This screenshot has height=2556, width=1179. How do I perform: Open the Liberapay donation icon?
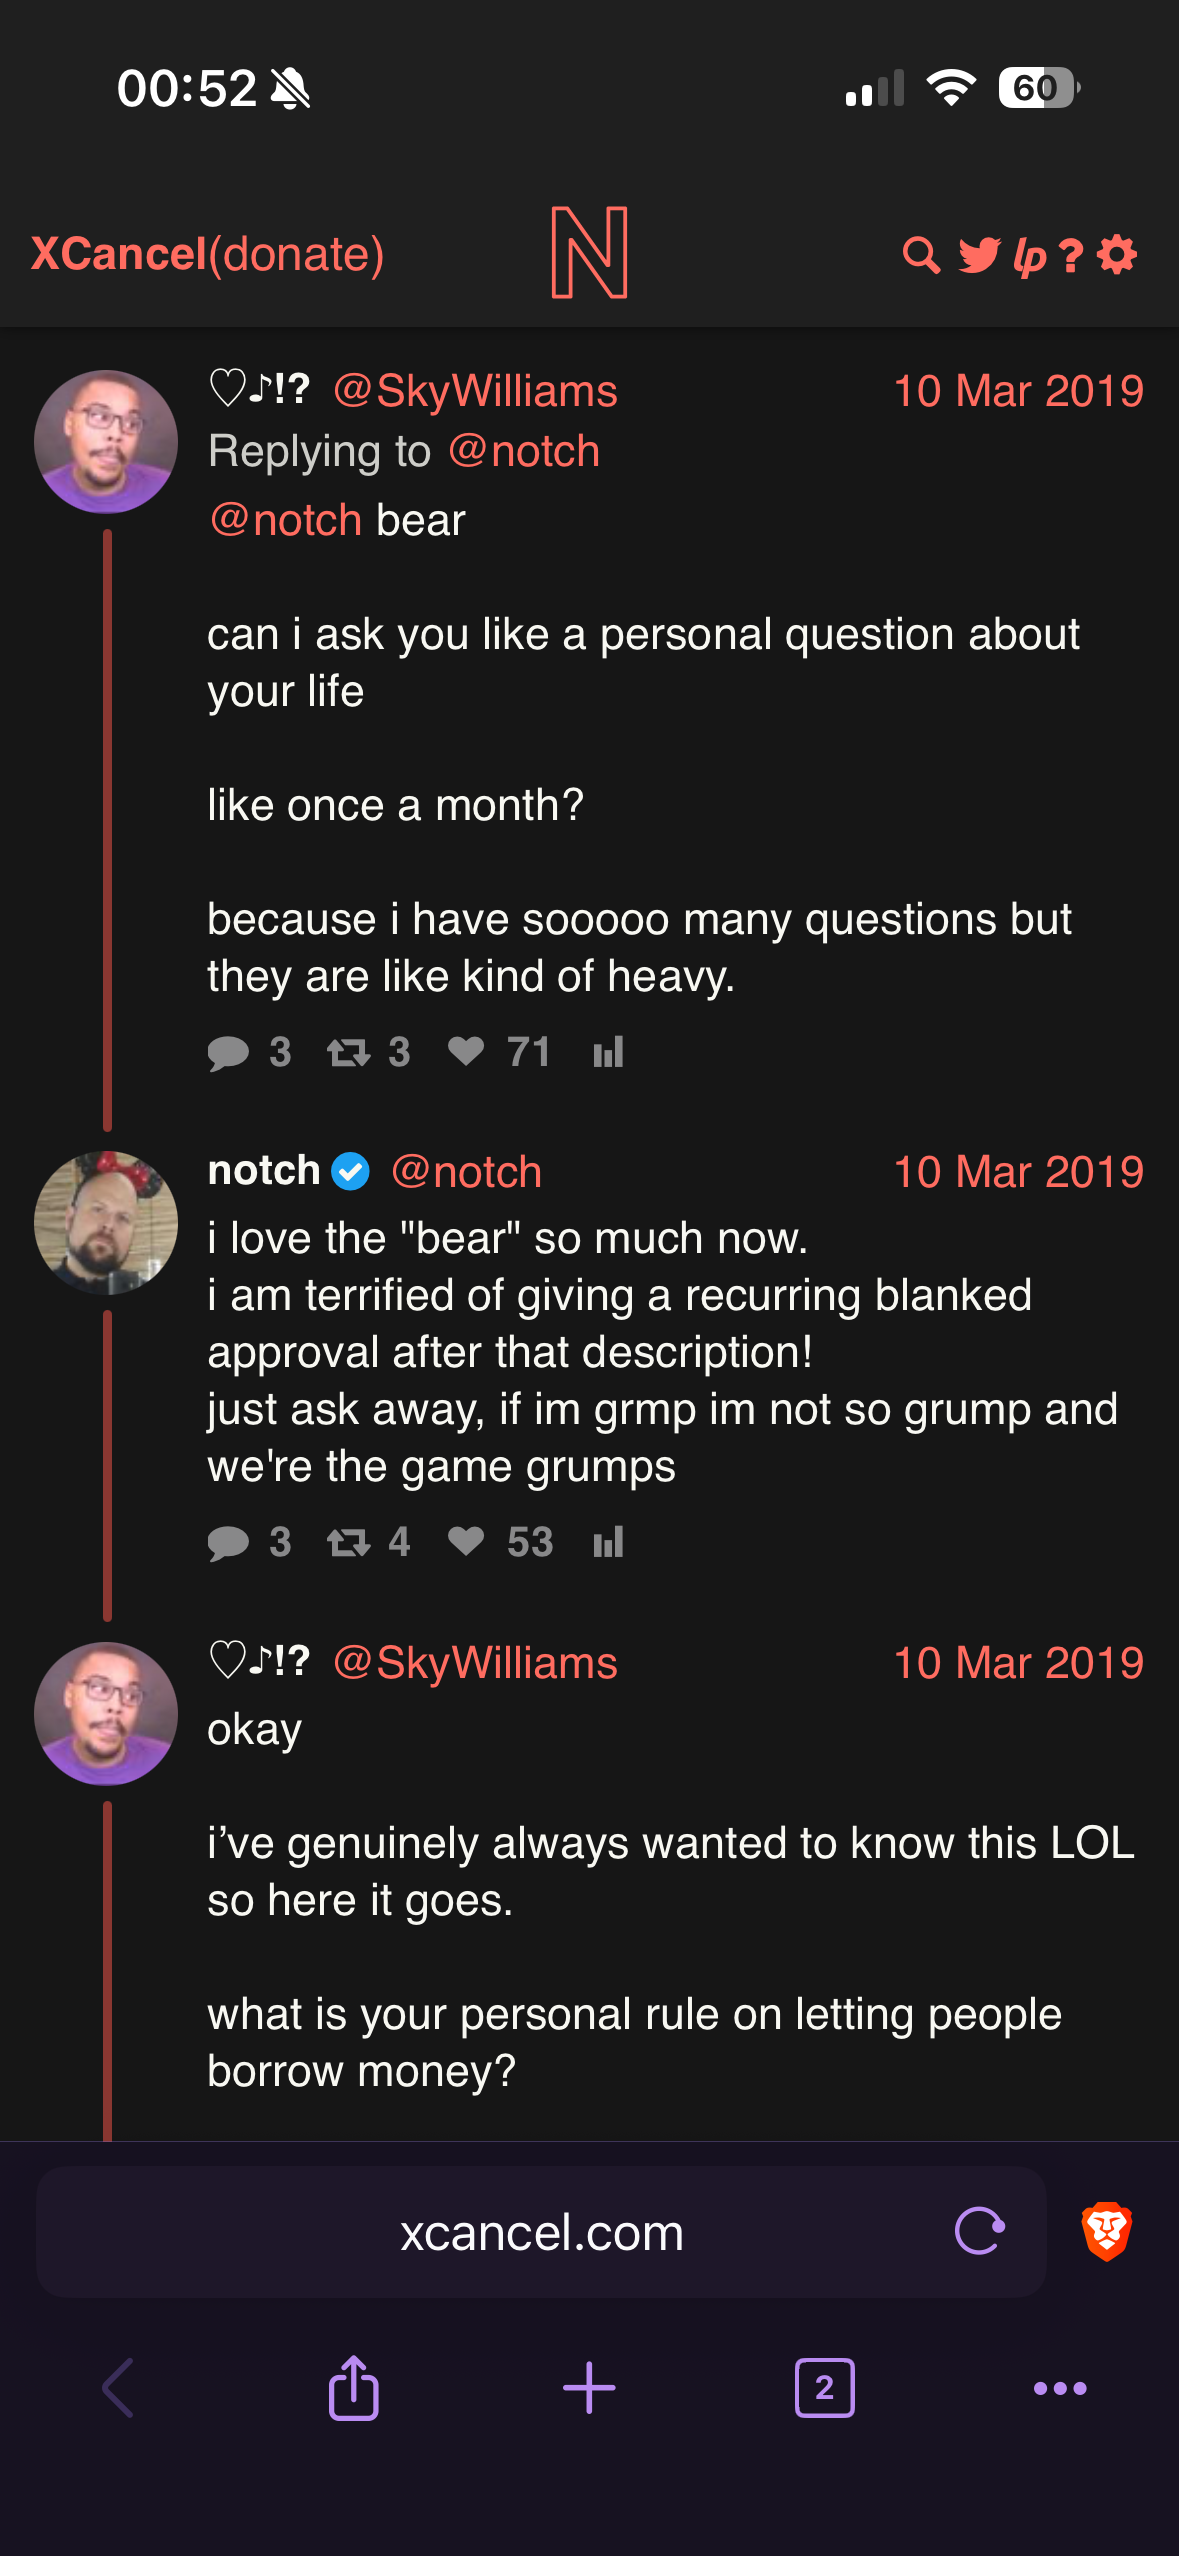tap(1030, 256)
